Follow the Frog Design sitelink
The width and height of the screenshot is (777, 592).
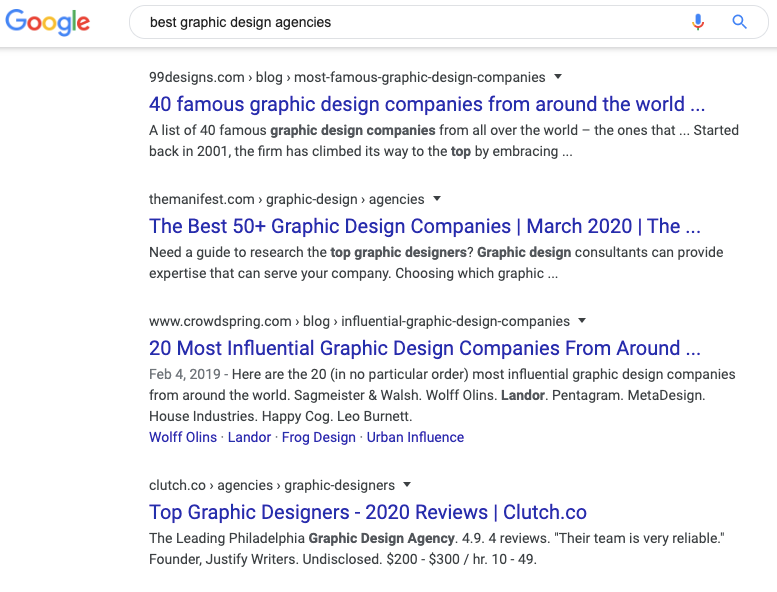point(319,437)
